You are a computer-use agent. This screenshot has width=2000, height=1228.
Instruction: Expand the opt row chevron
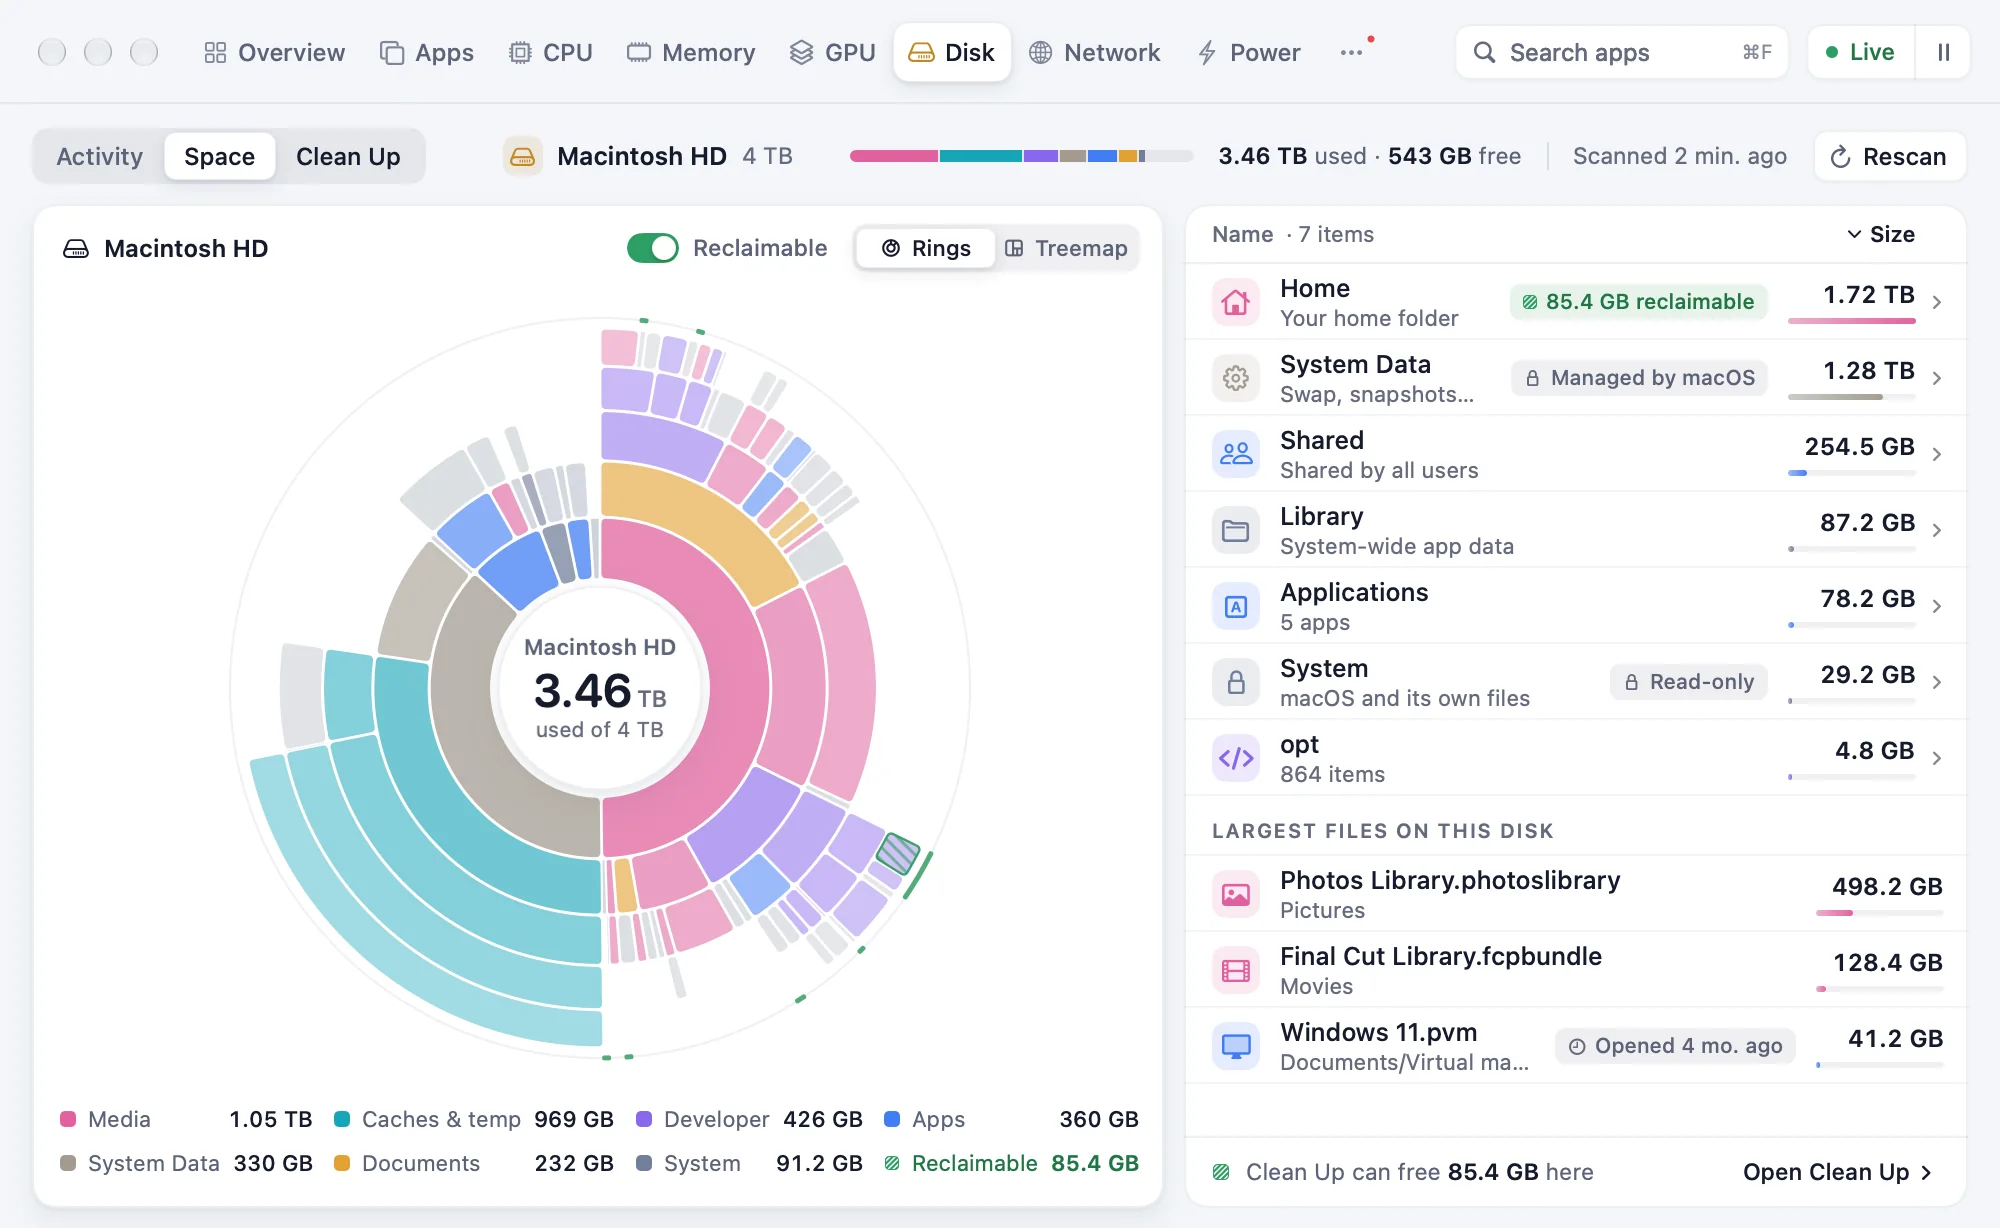(x=1937, y=758)
